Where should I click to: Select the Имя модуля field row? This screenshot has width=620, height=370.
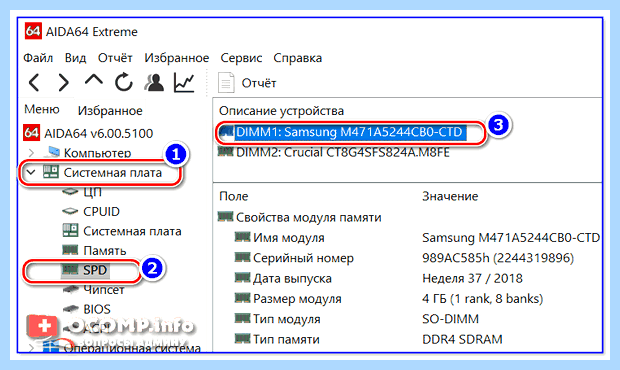pyautogui.click(x=289, y=238)
